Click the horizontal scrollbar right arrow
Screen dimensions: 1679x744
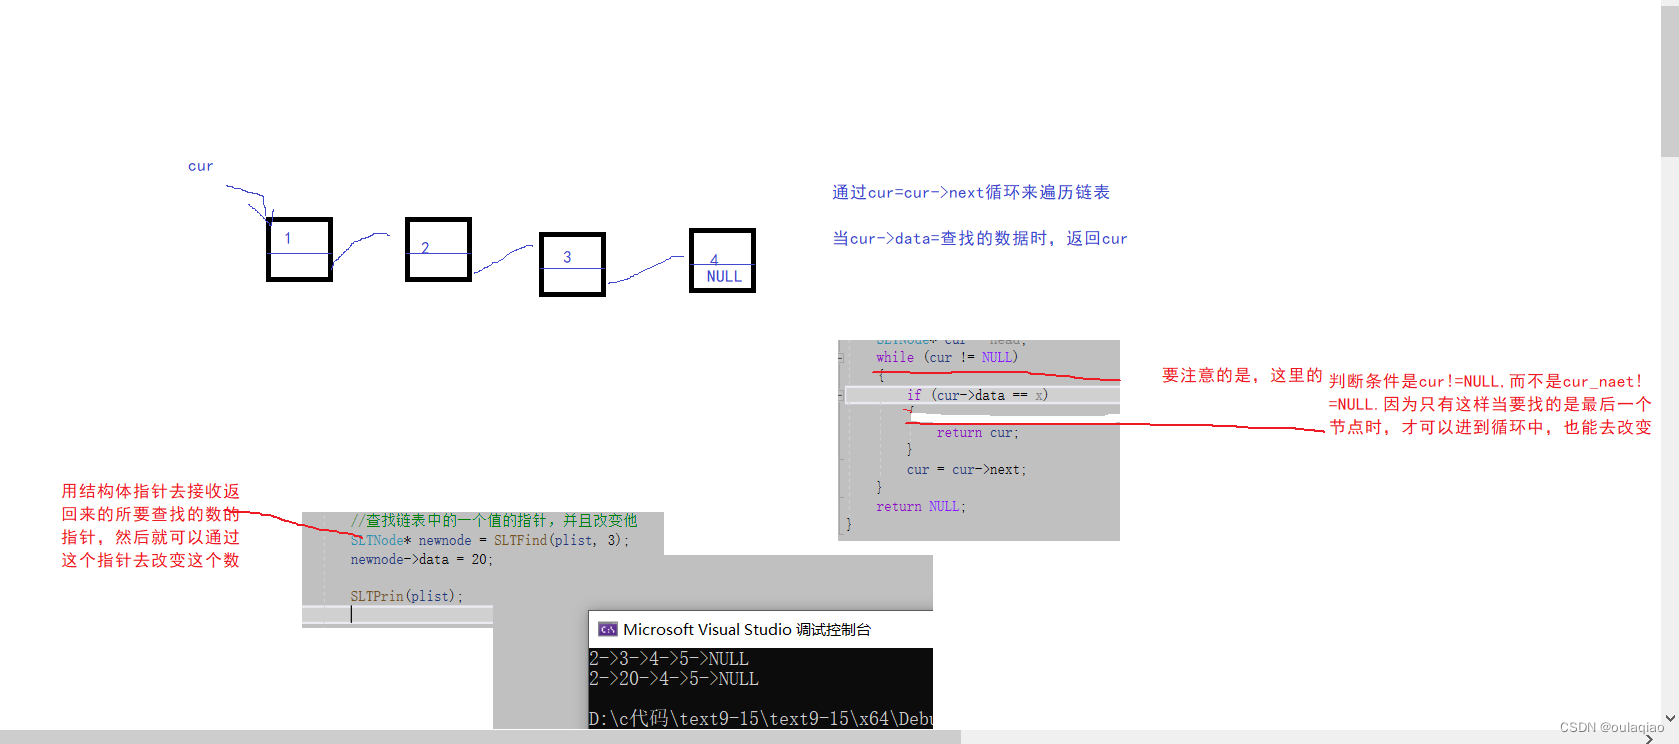coord(1649,738)
